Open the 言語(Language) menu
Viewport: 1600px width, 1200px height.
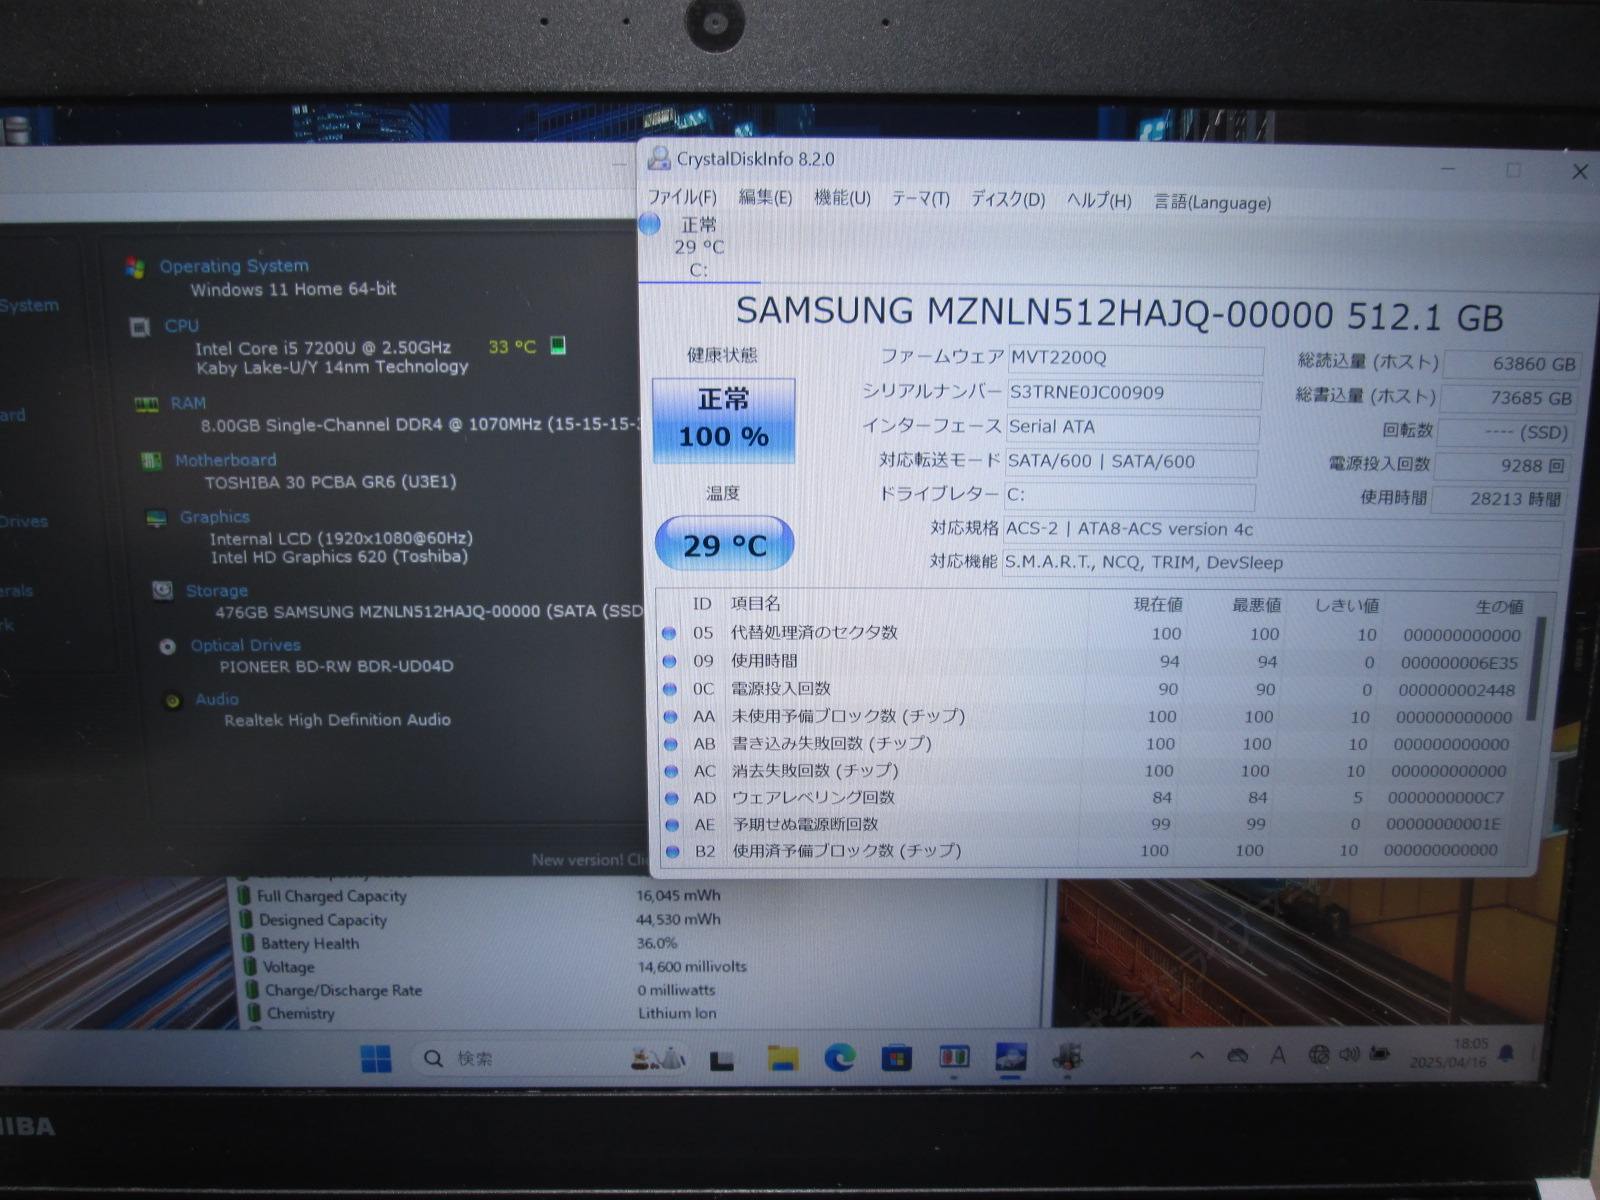point(1212,202)
